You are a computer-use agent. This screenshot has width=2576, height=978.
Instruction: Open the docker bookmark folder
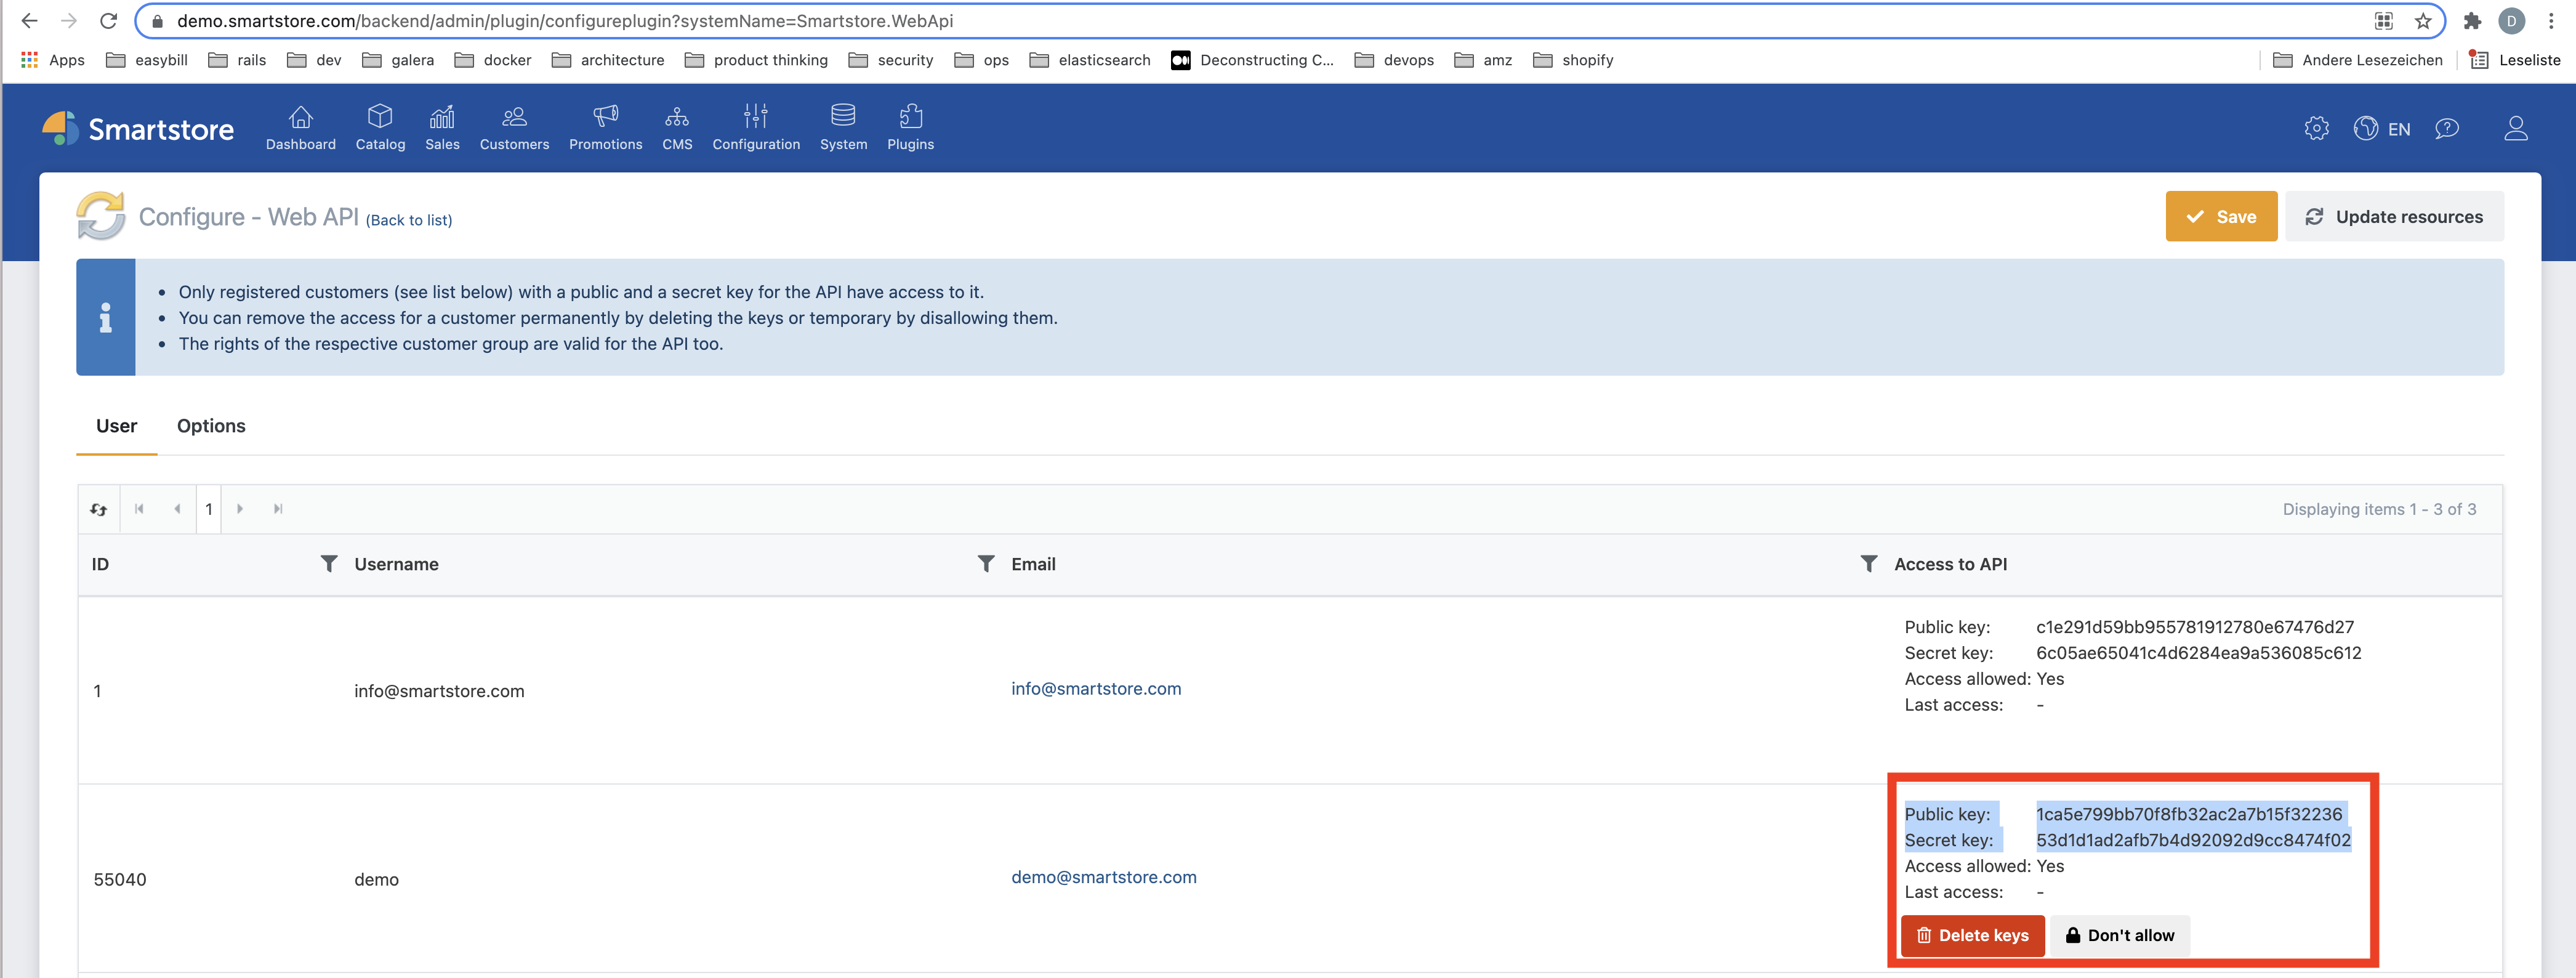tap(493, 60)
